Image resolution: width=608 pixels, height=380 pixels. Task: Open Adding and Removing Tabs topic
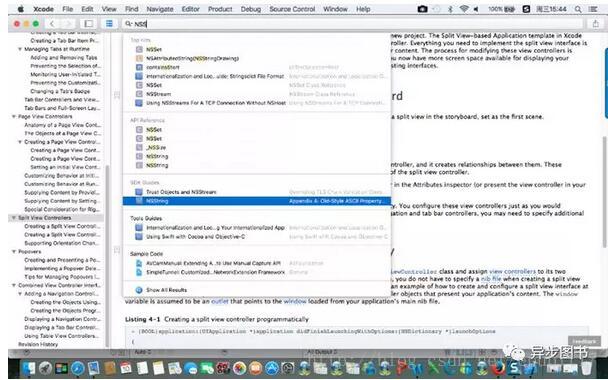[64, 57]
